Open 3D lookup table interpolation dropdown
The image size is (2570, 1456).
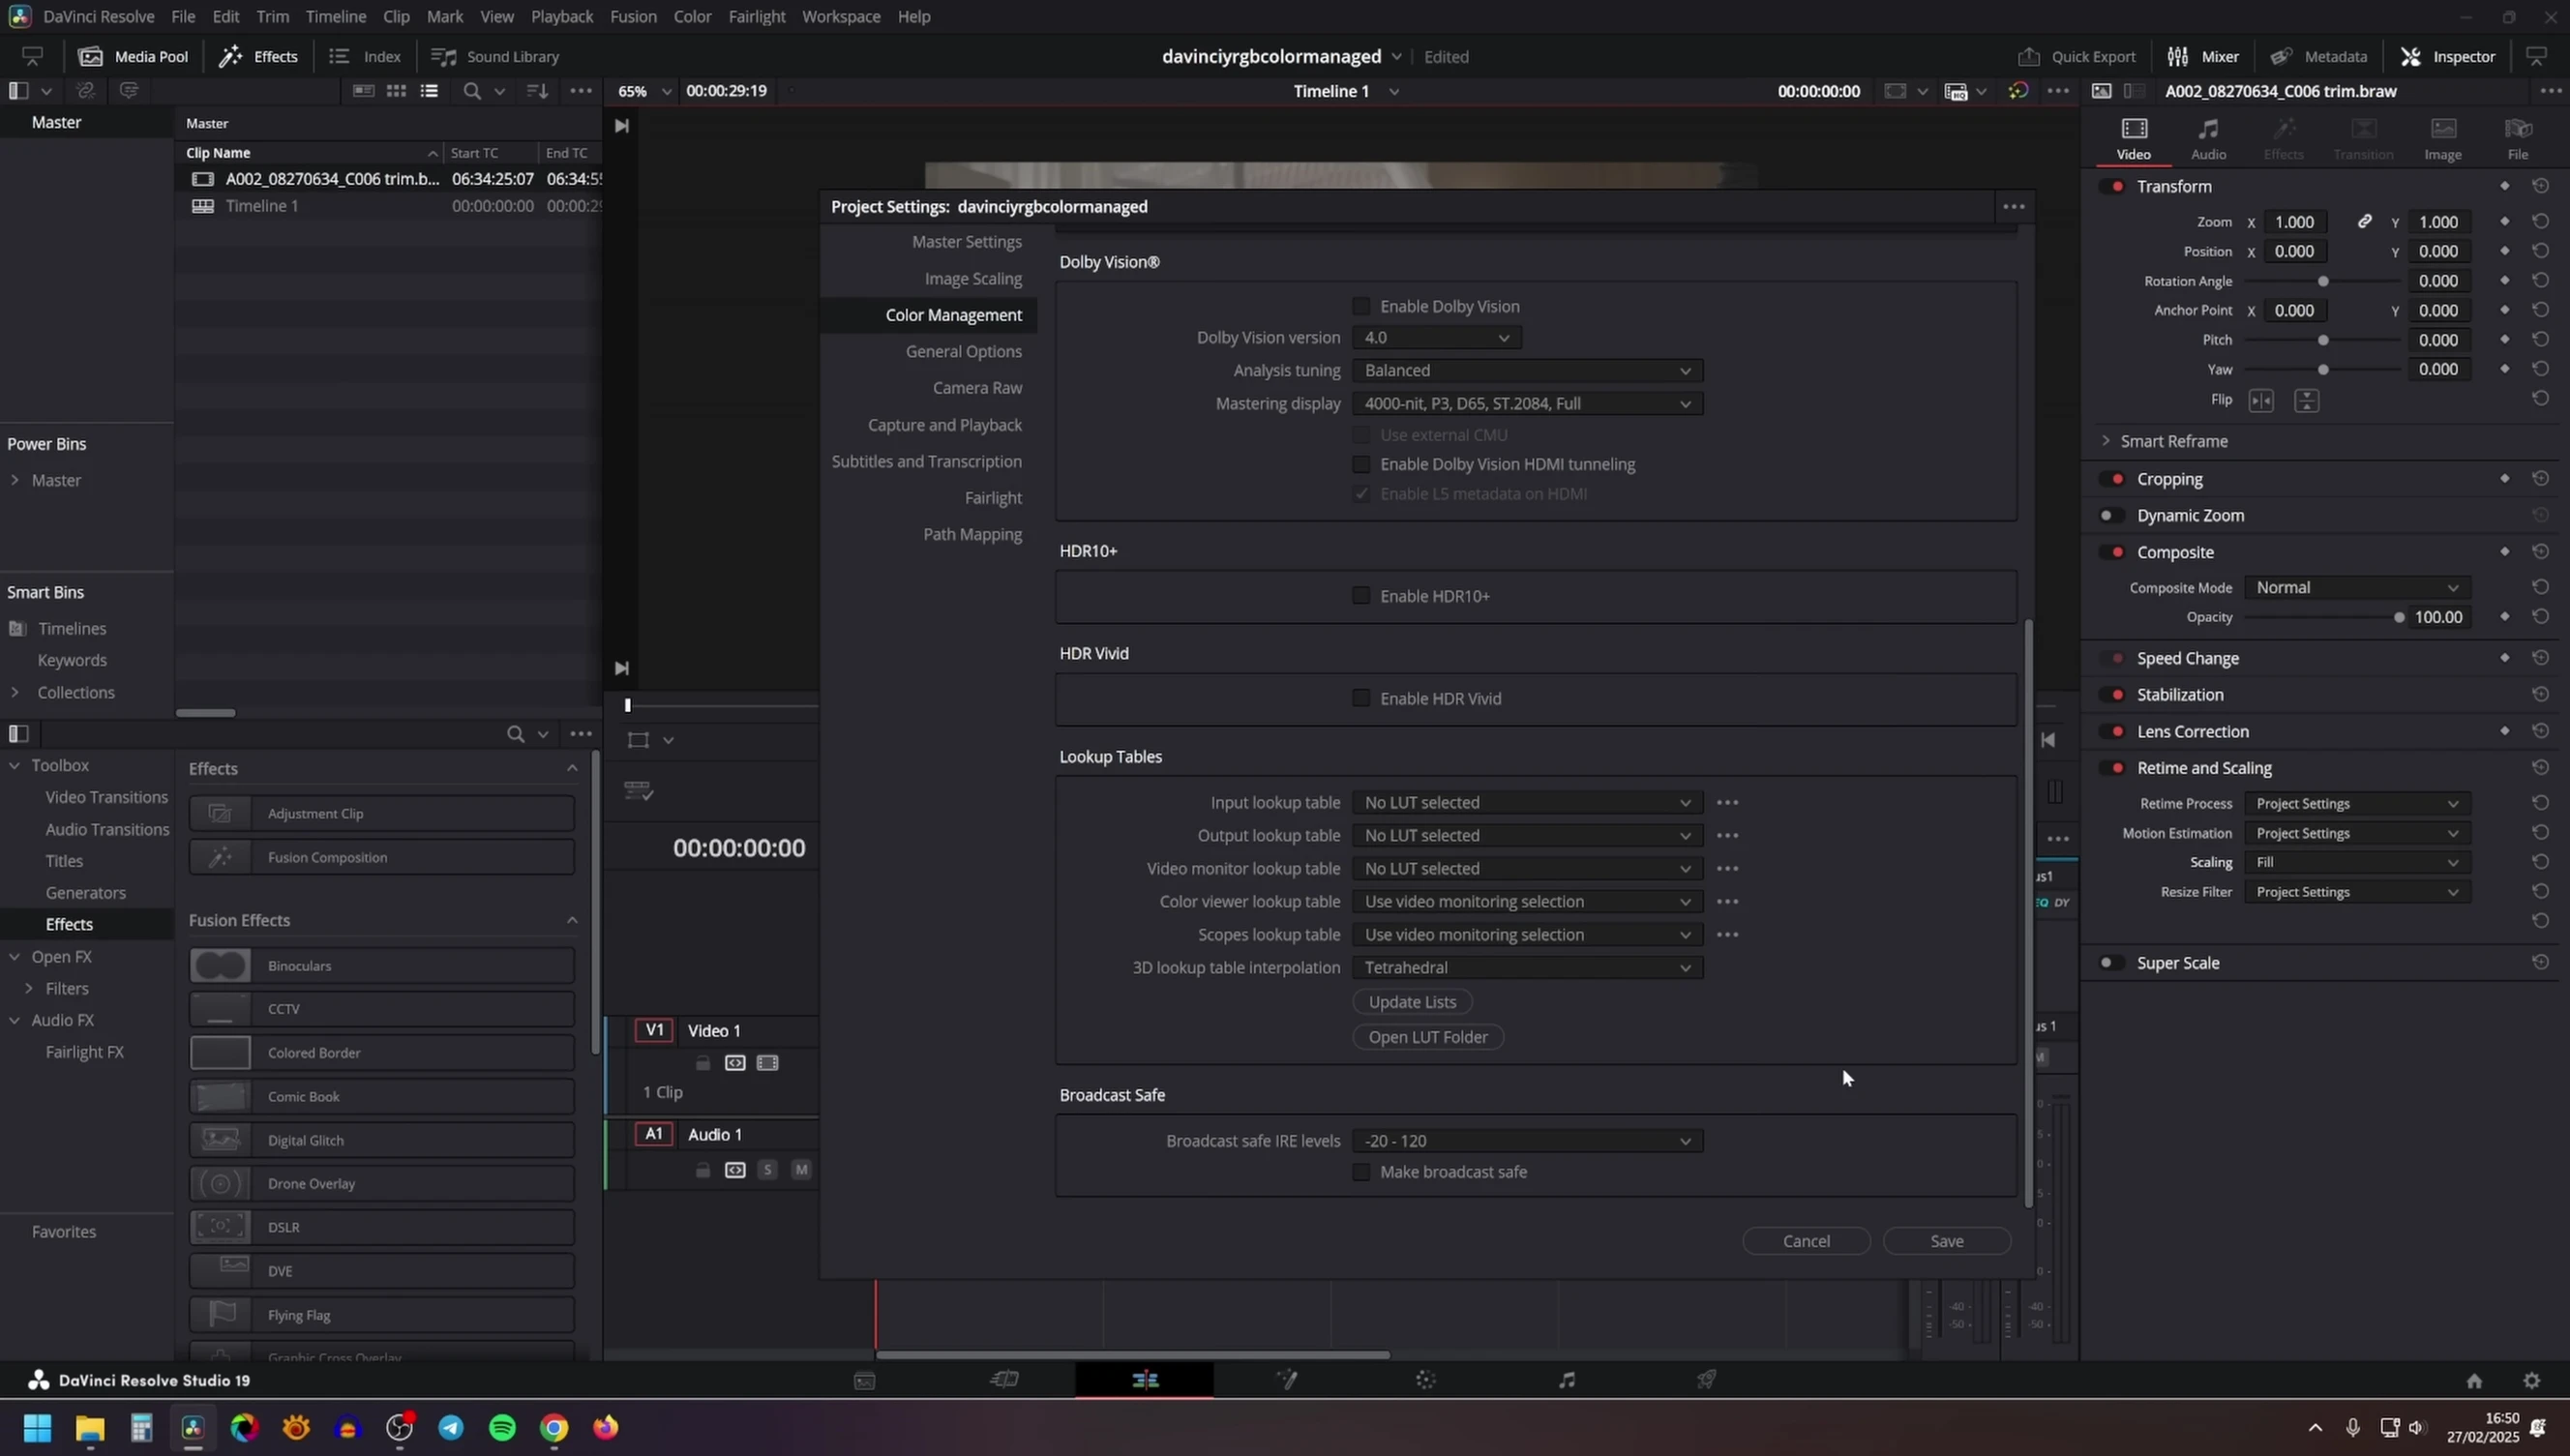tap(1527, 968)
